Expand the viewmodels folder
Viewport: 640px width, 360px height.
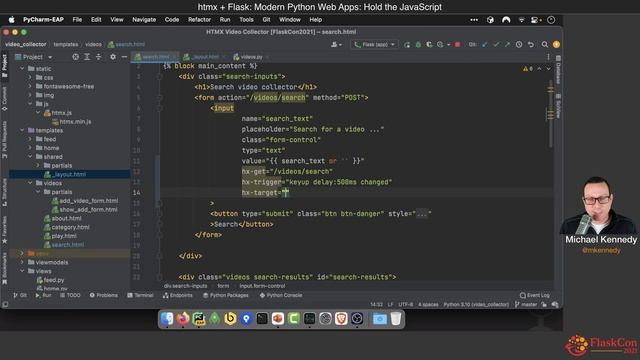22,262
